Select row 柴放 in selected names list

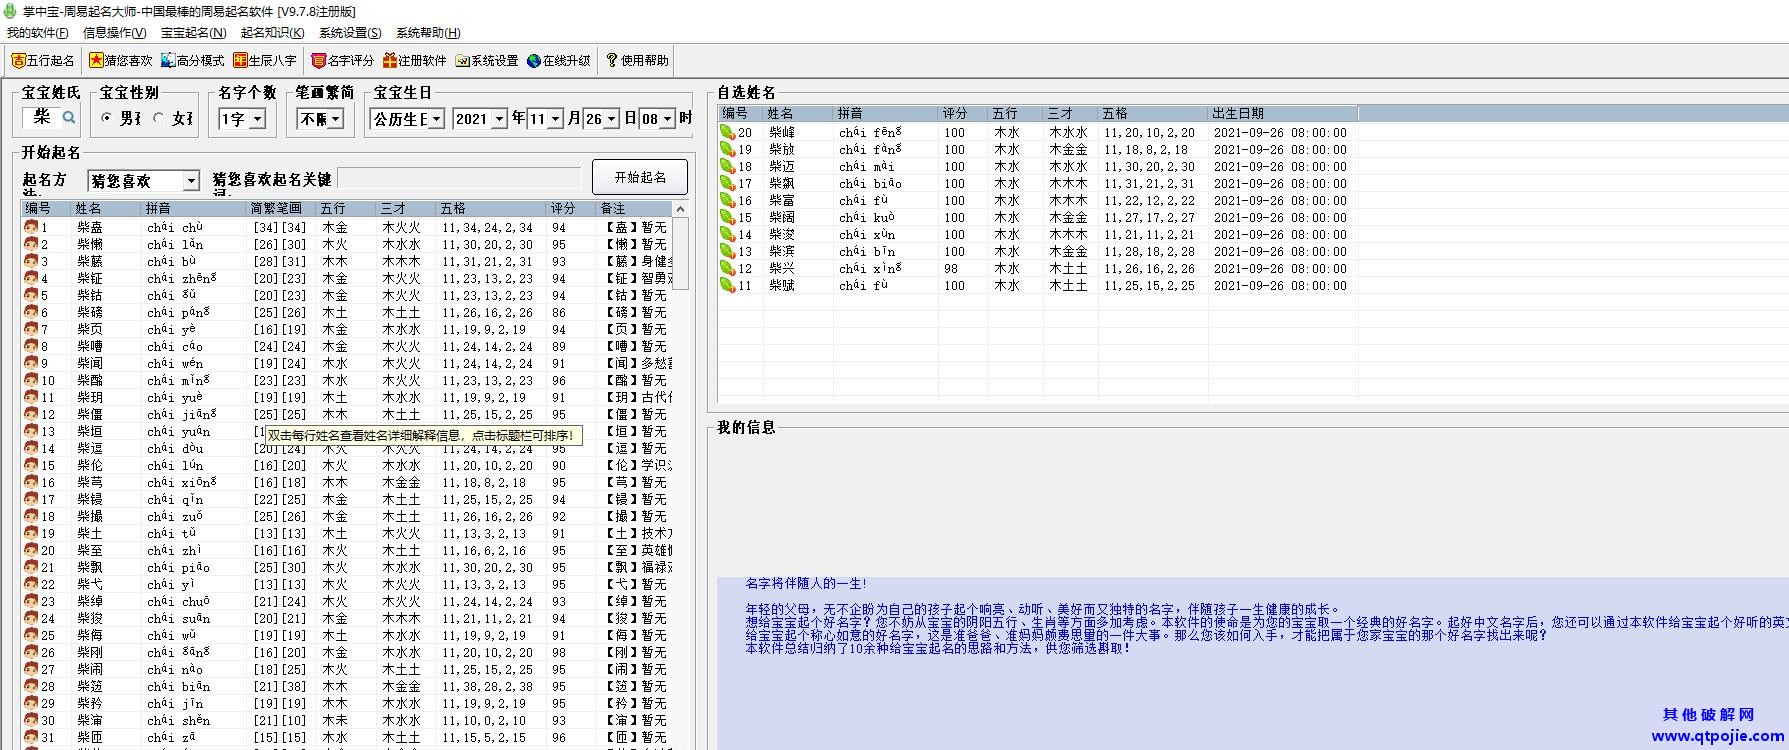click(1037, 149)
